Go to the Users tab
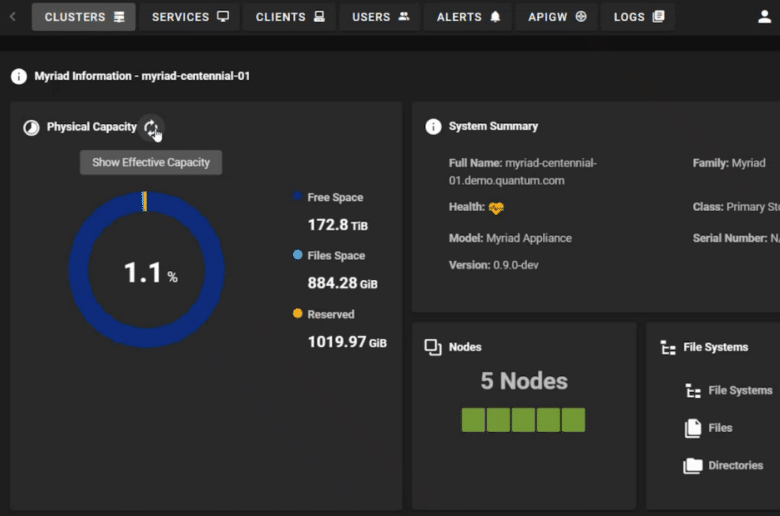Viewport: 780px width, 516px height. point(380,17)
